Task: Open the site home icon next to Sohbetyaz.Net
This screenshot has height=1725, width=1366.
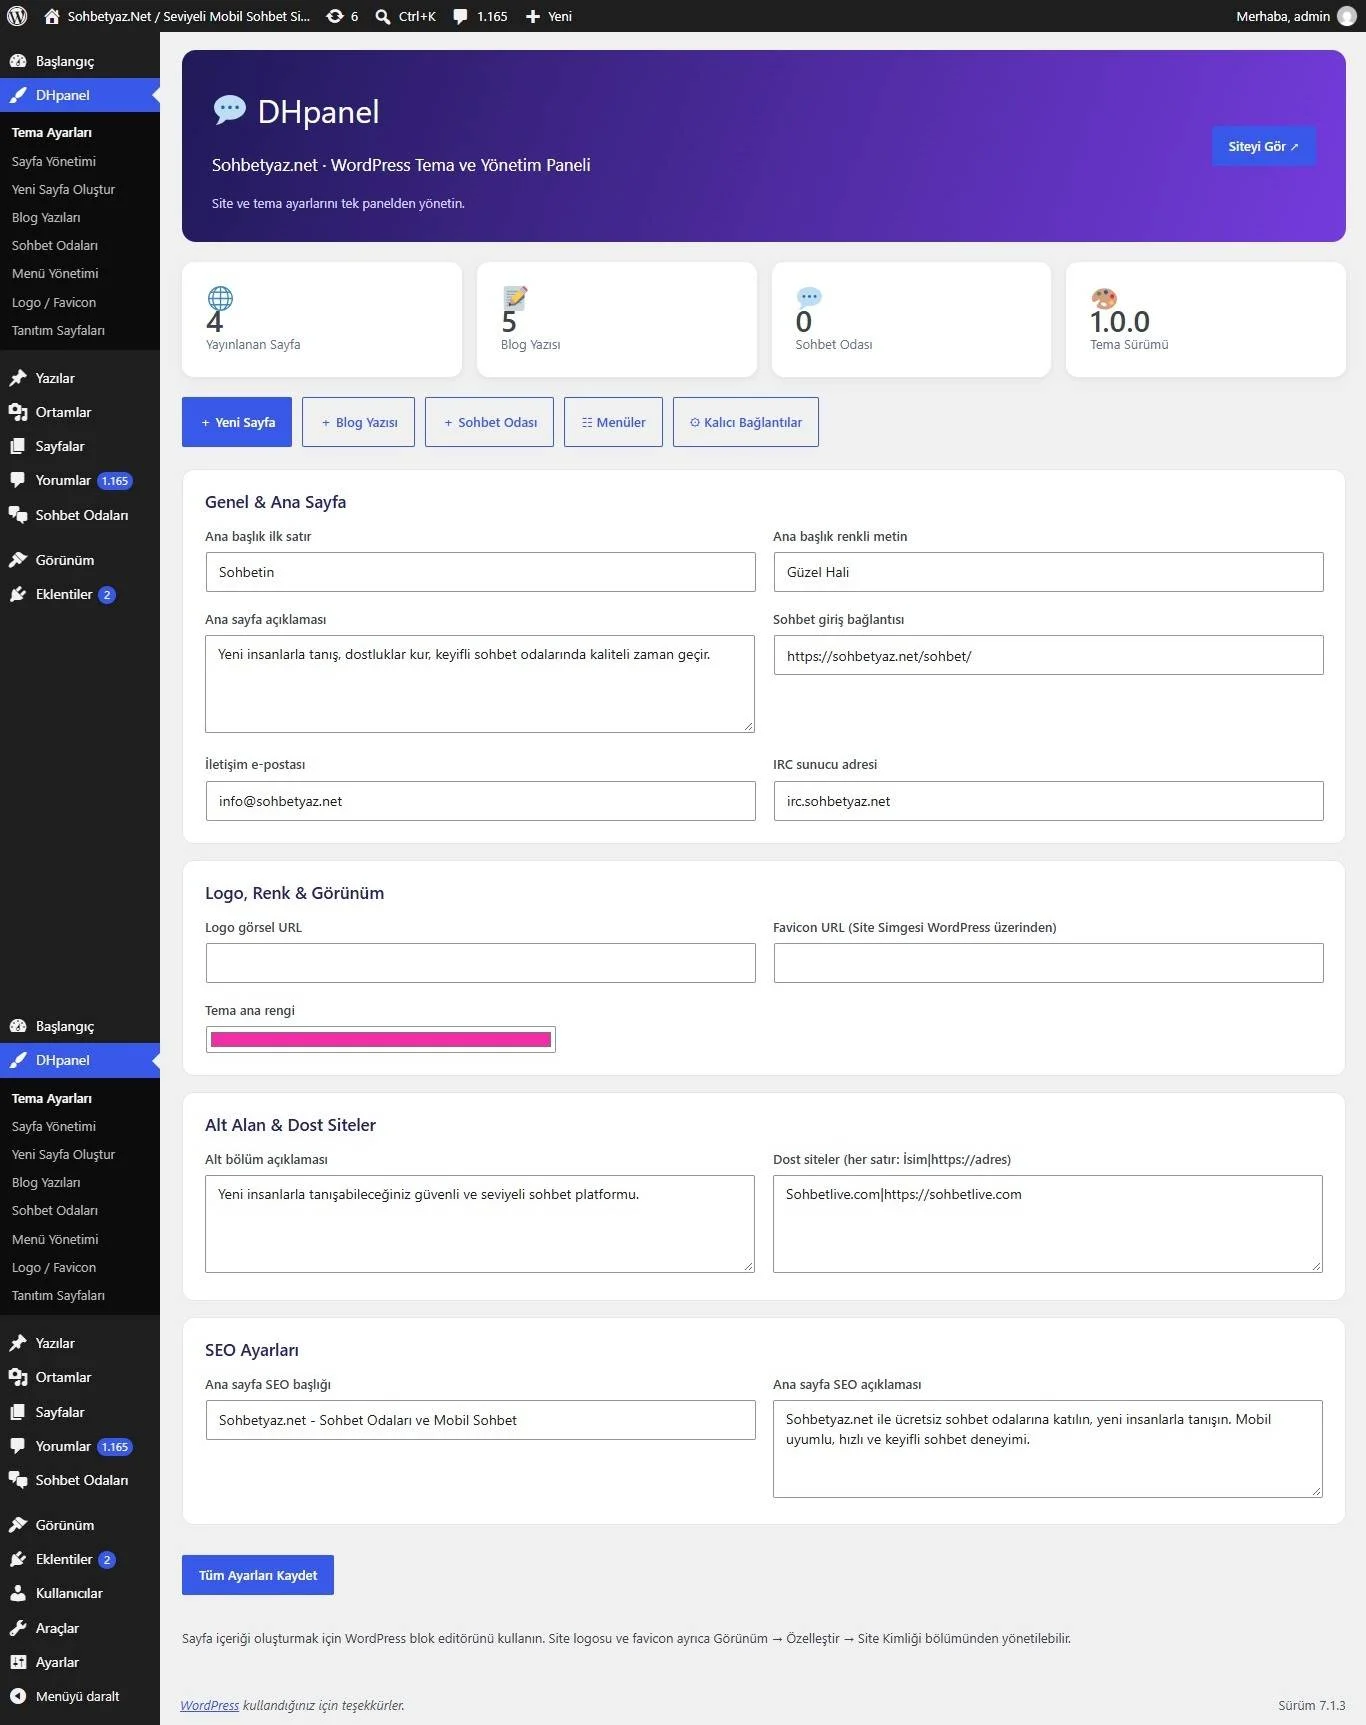Action: click(x=52, y=16)
